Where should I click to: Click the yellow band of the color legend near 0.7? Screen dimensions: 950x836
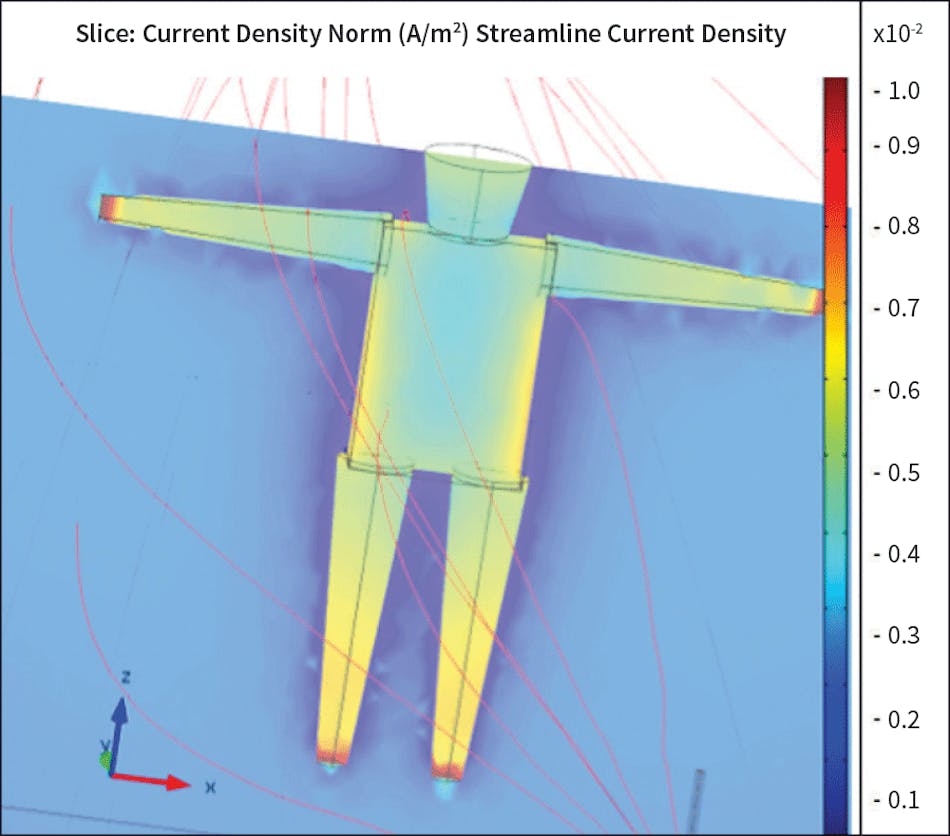click(835, 308)
